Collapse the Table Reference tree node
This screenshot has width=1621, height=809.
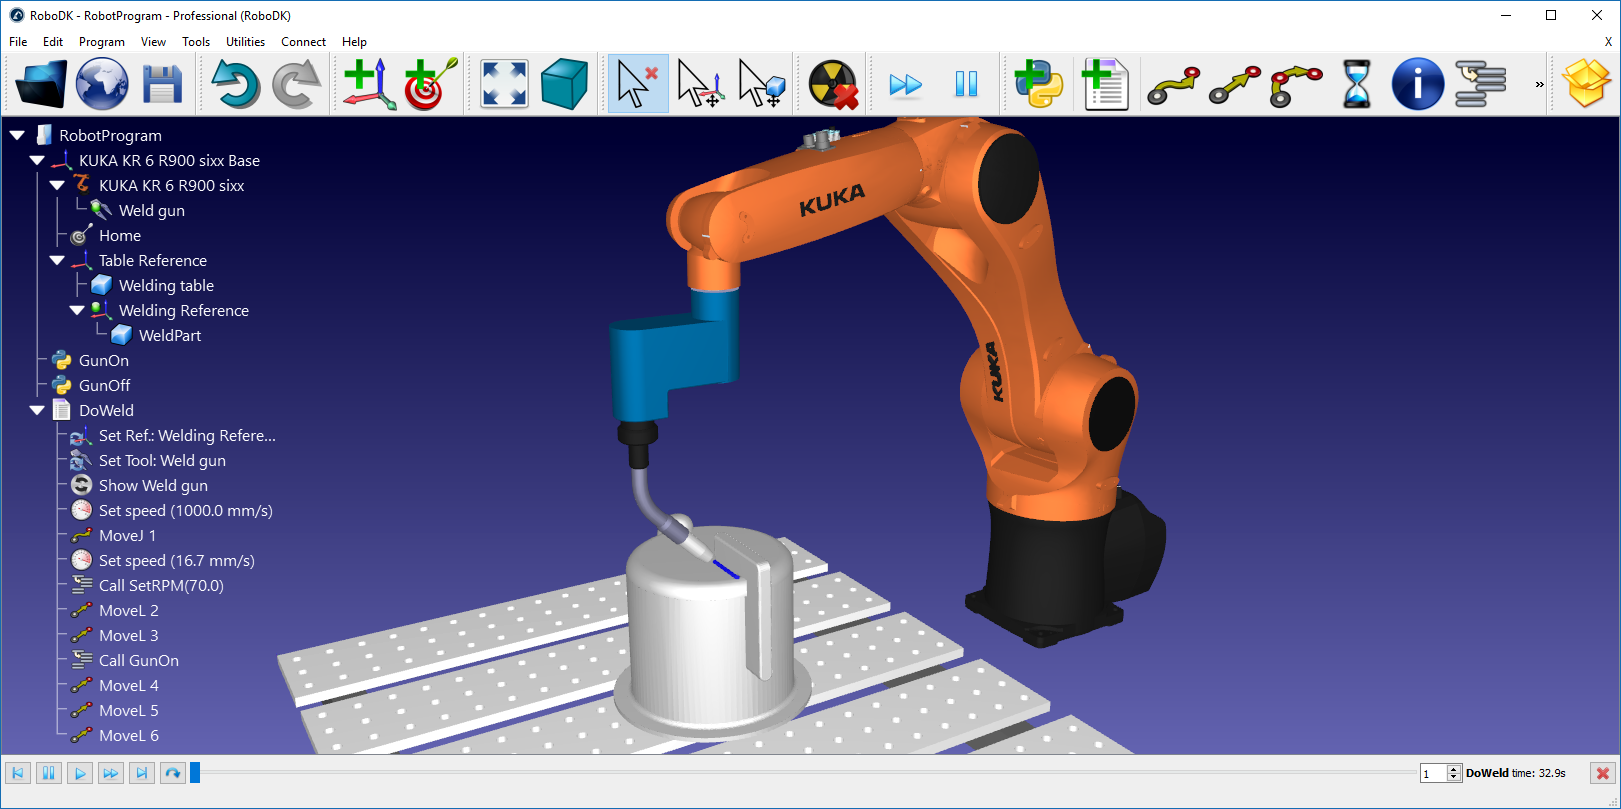pyautogui.click(x=57, y=260)
